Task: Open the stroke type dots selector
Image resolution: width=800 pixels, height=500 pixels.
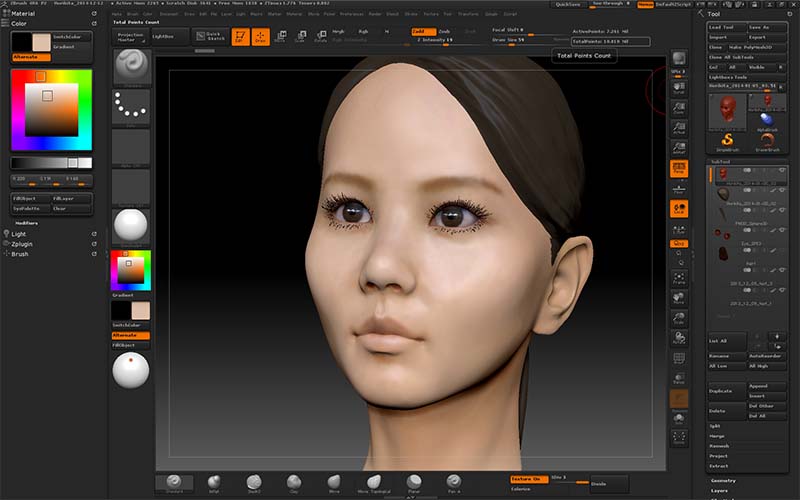Action: [131, 107]
